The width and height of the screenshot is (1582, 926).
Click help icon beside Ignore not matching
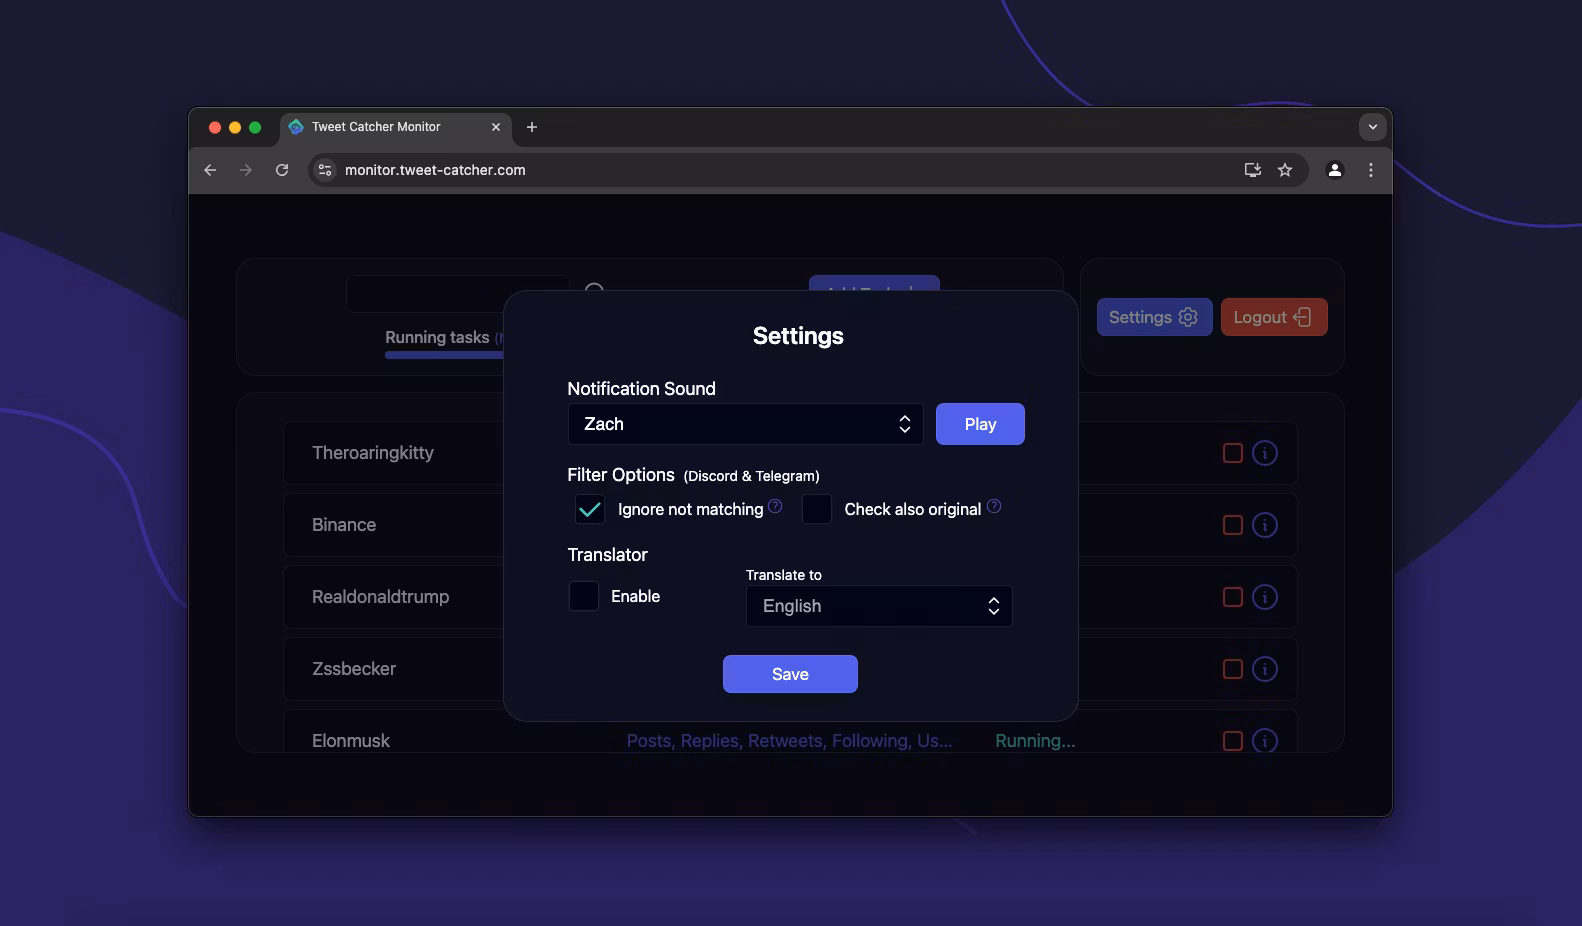(775, 506)
